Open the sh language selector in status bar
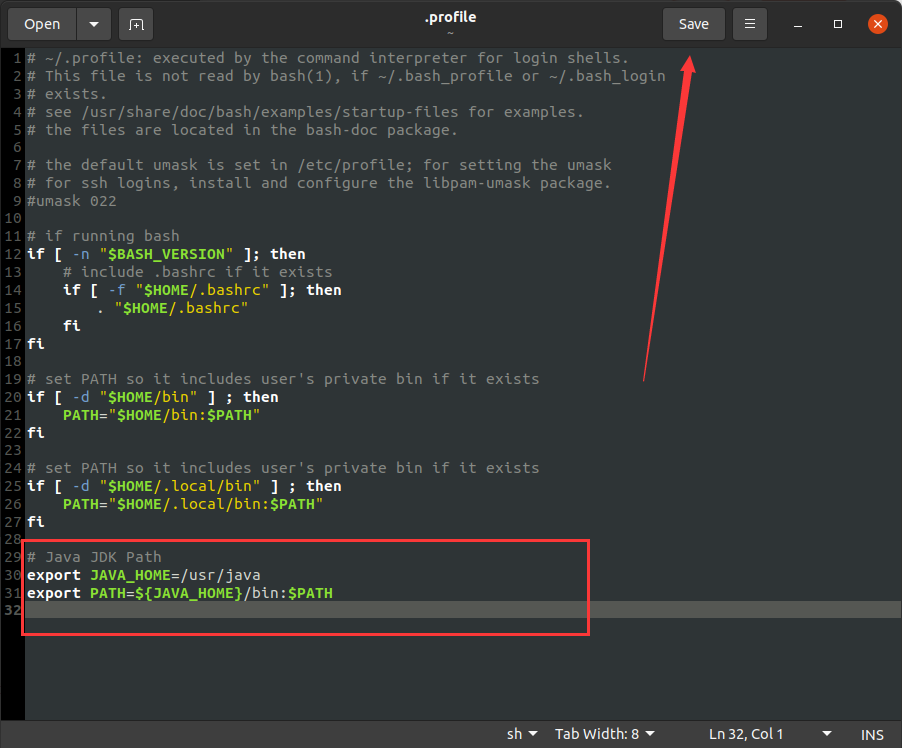Screen dimensions: 902x748 pos(522,734)
